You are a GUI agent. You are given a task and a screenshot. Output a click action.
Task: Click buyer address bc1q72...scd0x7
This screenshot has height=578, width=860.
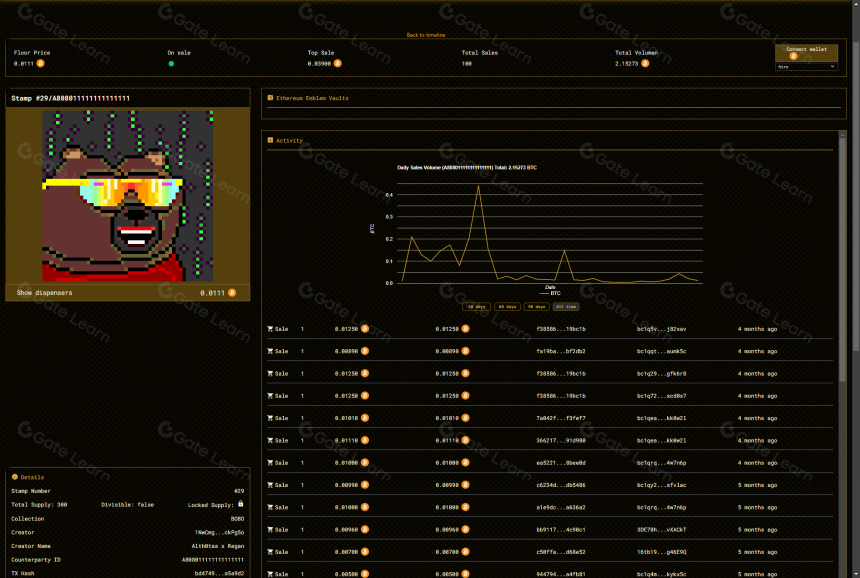point(661,395)
